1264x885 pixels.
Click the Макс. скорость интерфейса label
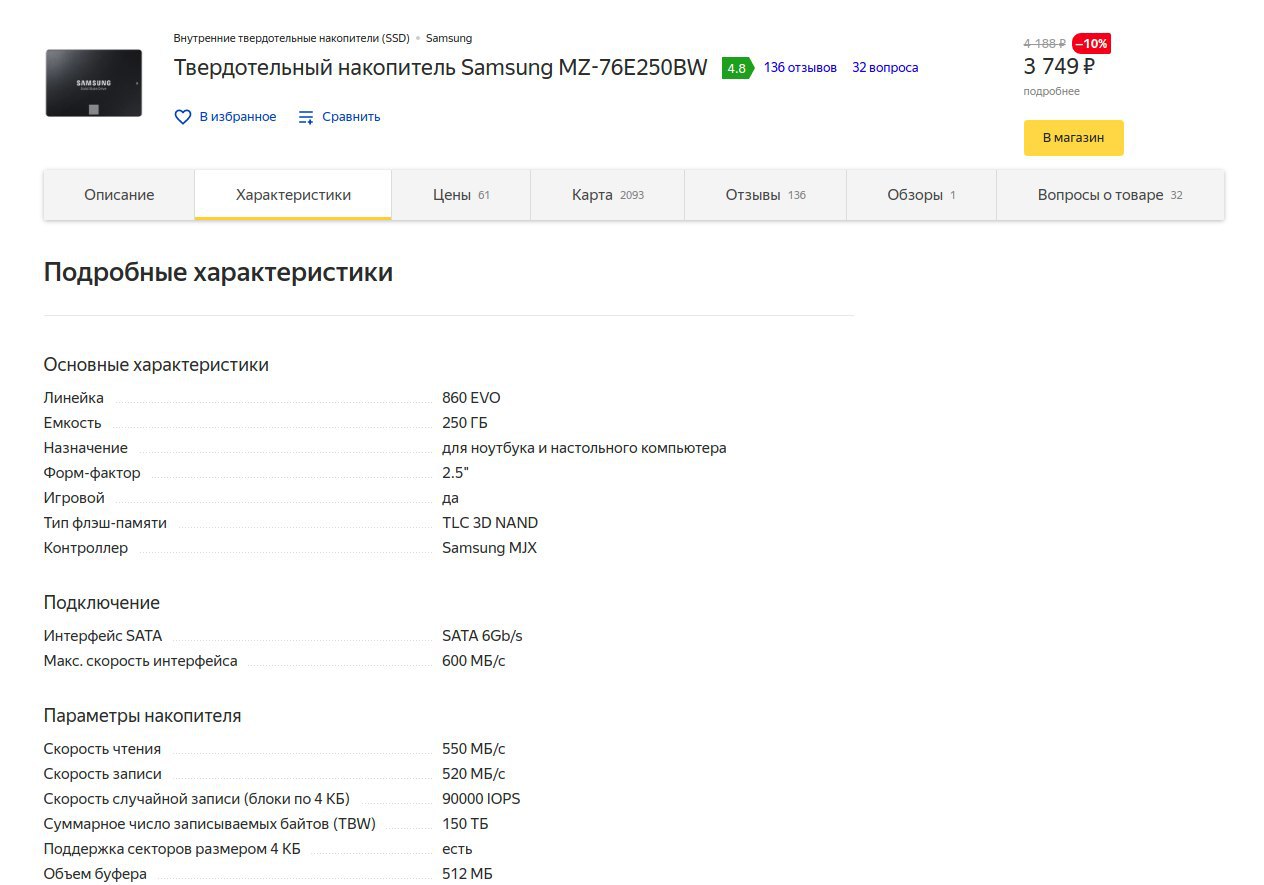coord(141,661)
